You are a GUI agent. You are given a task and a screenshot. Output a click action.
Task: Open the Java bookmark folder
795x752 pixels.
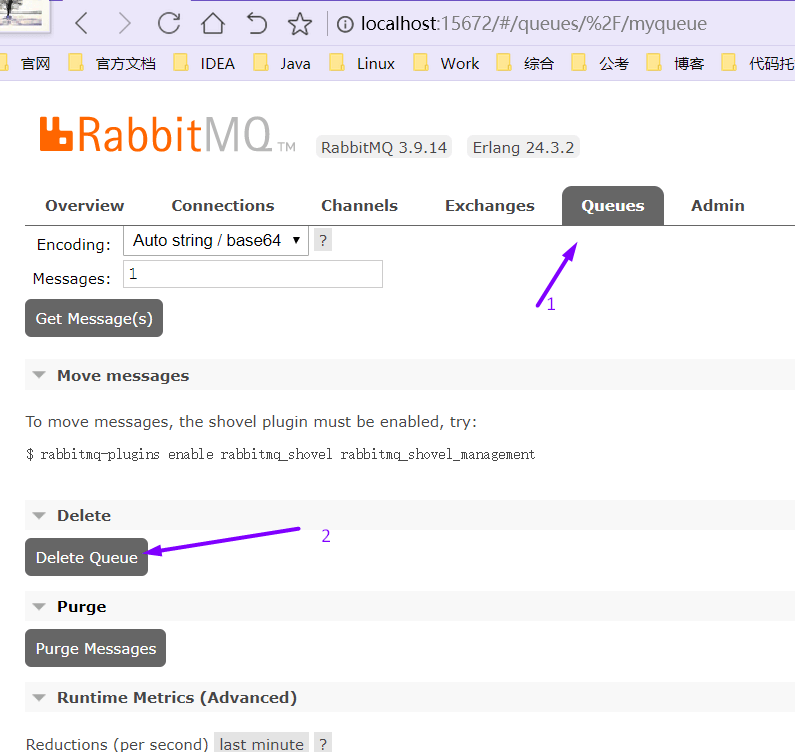(282, 63)
